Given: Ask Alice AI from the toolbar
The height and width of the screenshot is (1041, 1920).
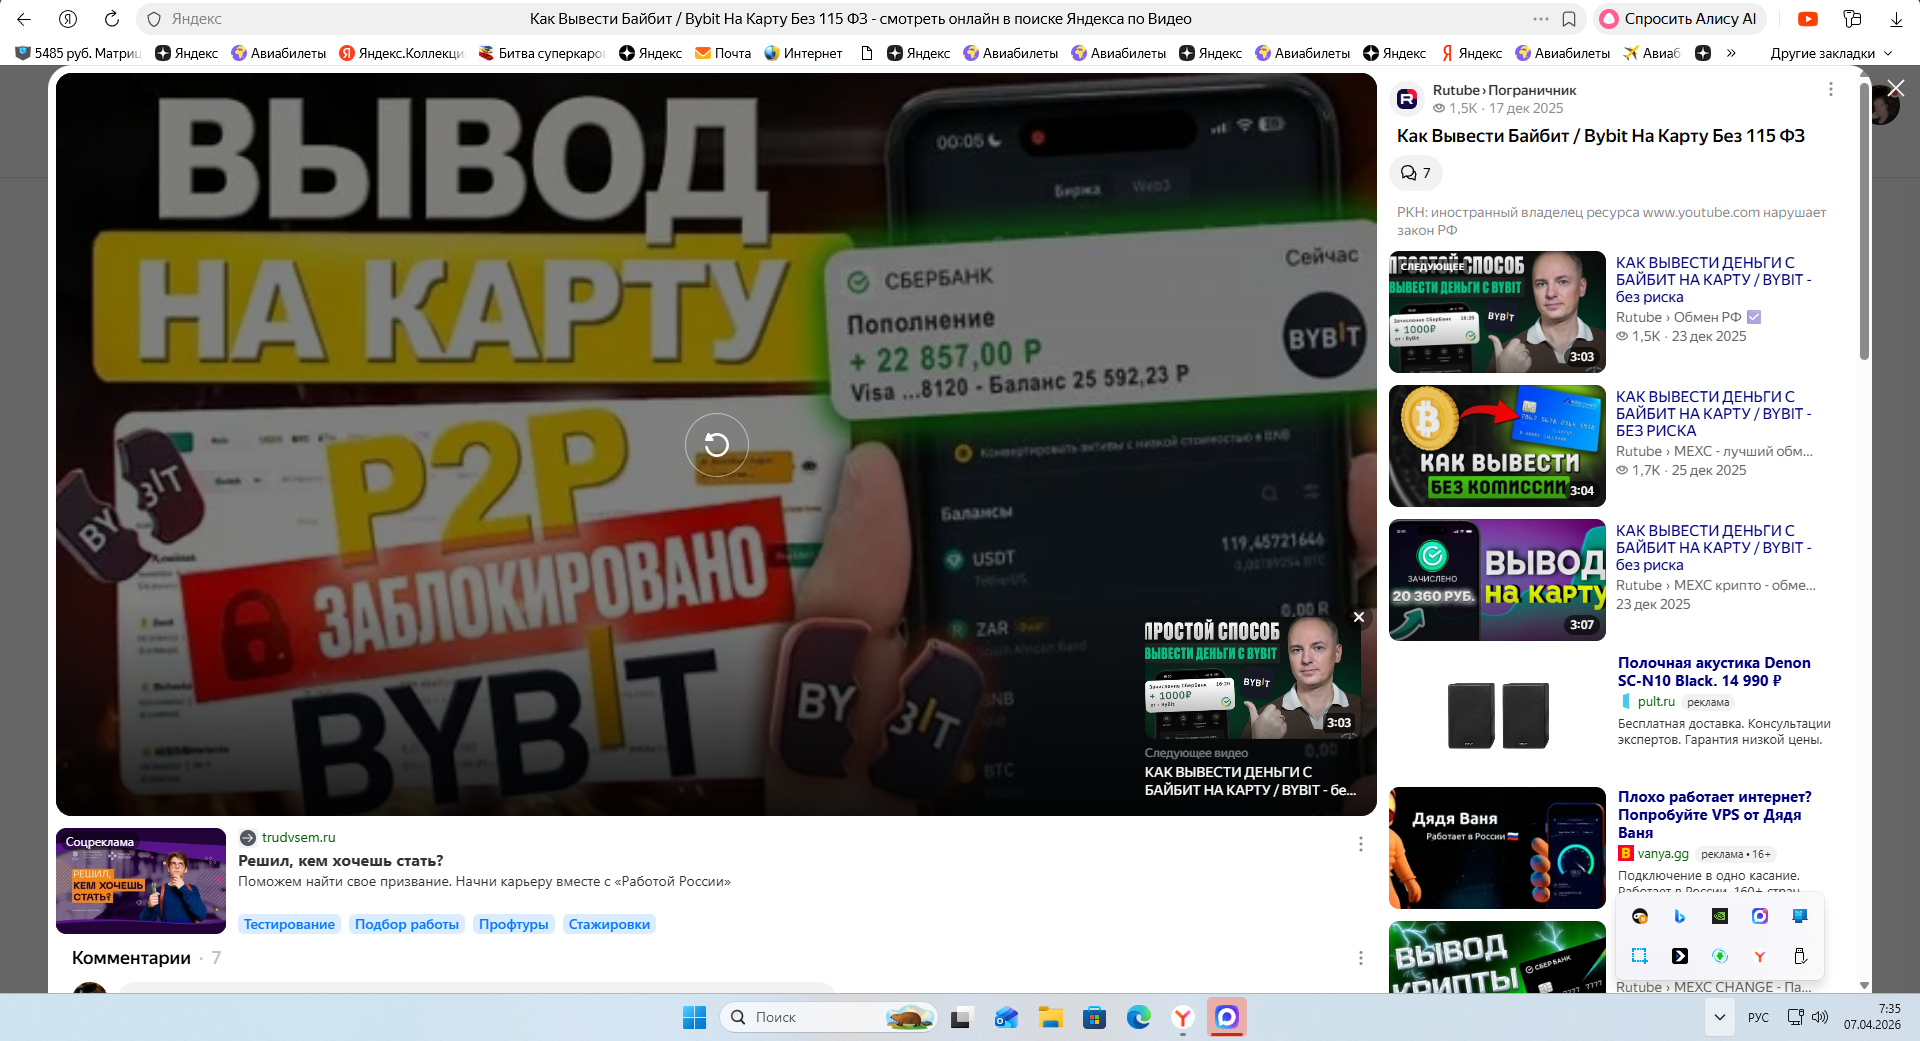Looking at the screenshot, I should click(x=1679, y=19).
